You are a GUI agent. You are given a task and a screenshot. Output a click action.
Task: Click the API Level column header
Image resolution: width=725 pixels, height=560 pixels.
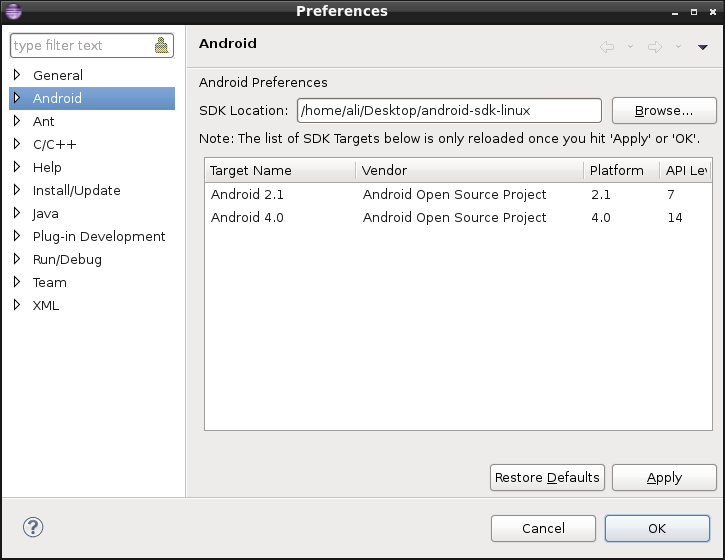point(686,170)
